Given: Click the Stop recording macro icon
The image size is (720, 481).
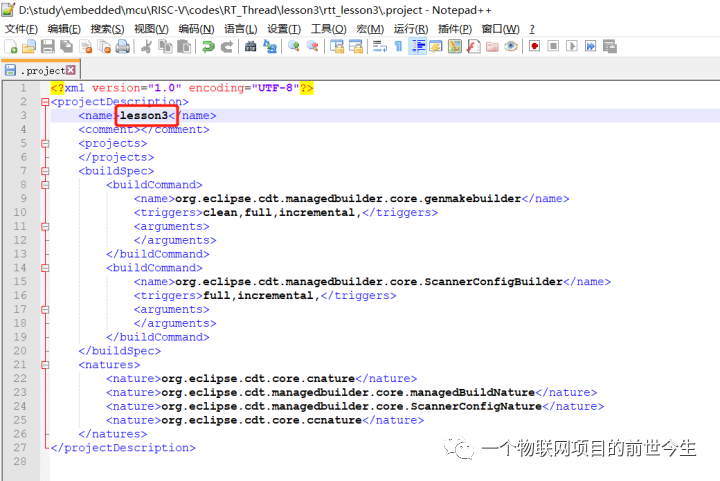Looking at the screenshot, I should (x=553, y=46).
